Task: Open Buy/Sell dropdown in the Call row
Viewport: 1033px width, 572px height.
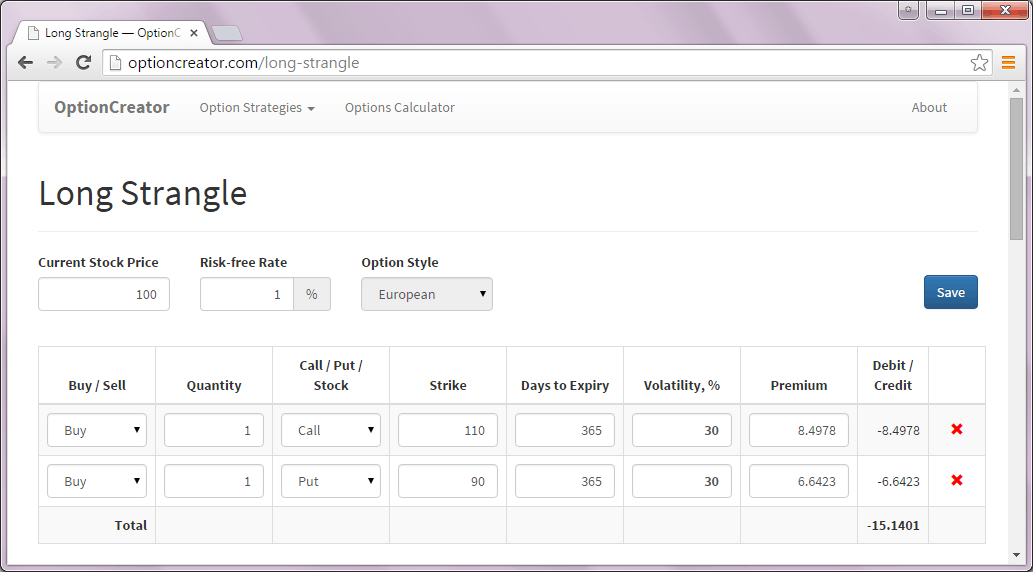Action: [97, 430]
